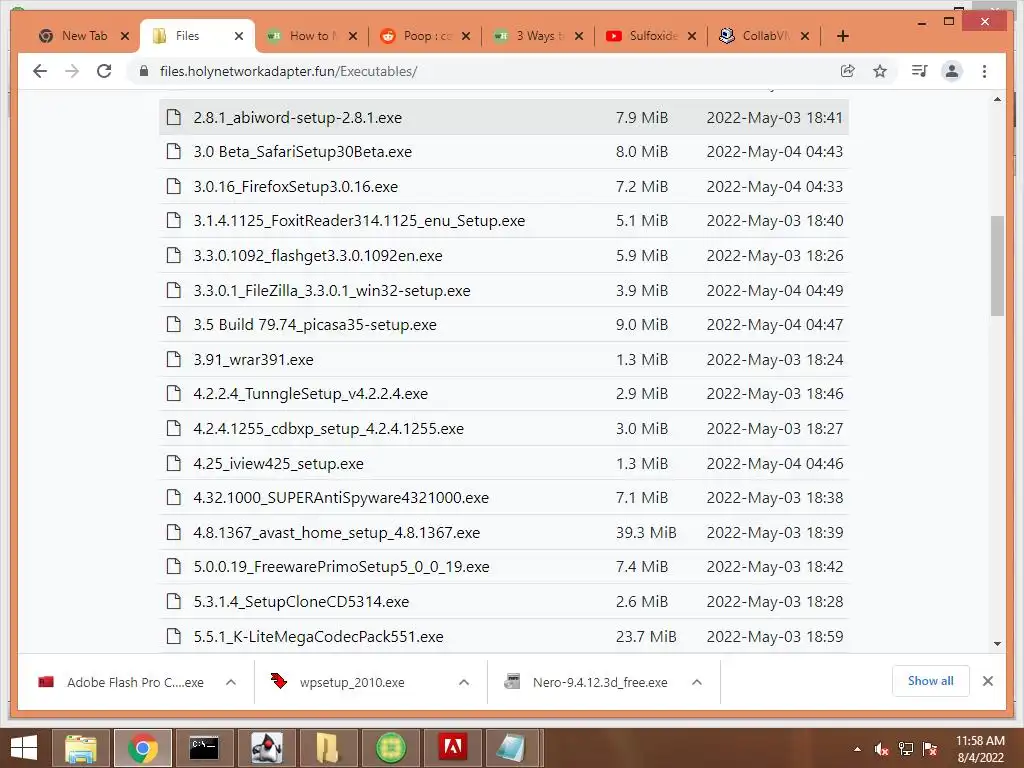Image resolution: width=1024 pixels, height=768 pixels.
Task: Click Show all downloads button
Action: click(x=931, y=681)
